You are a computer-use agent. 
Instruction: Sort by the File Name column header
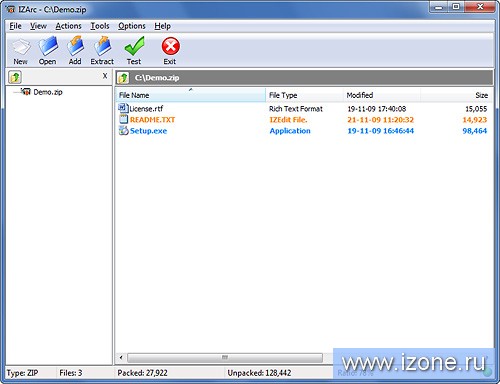[x=191, y=95]
